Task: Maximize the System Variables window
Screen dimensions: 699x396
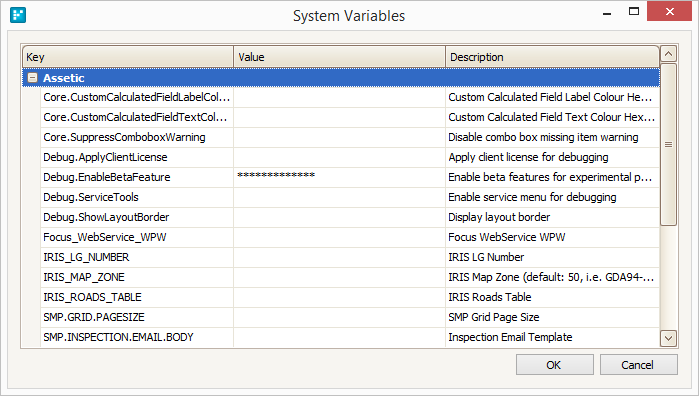Action: (x=634, y=11)
